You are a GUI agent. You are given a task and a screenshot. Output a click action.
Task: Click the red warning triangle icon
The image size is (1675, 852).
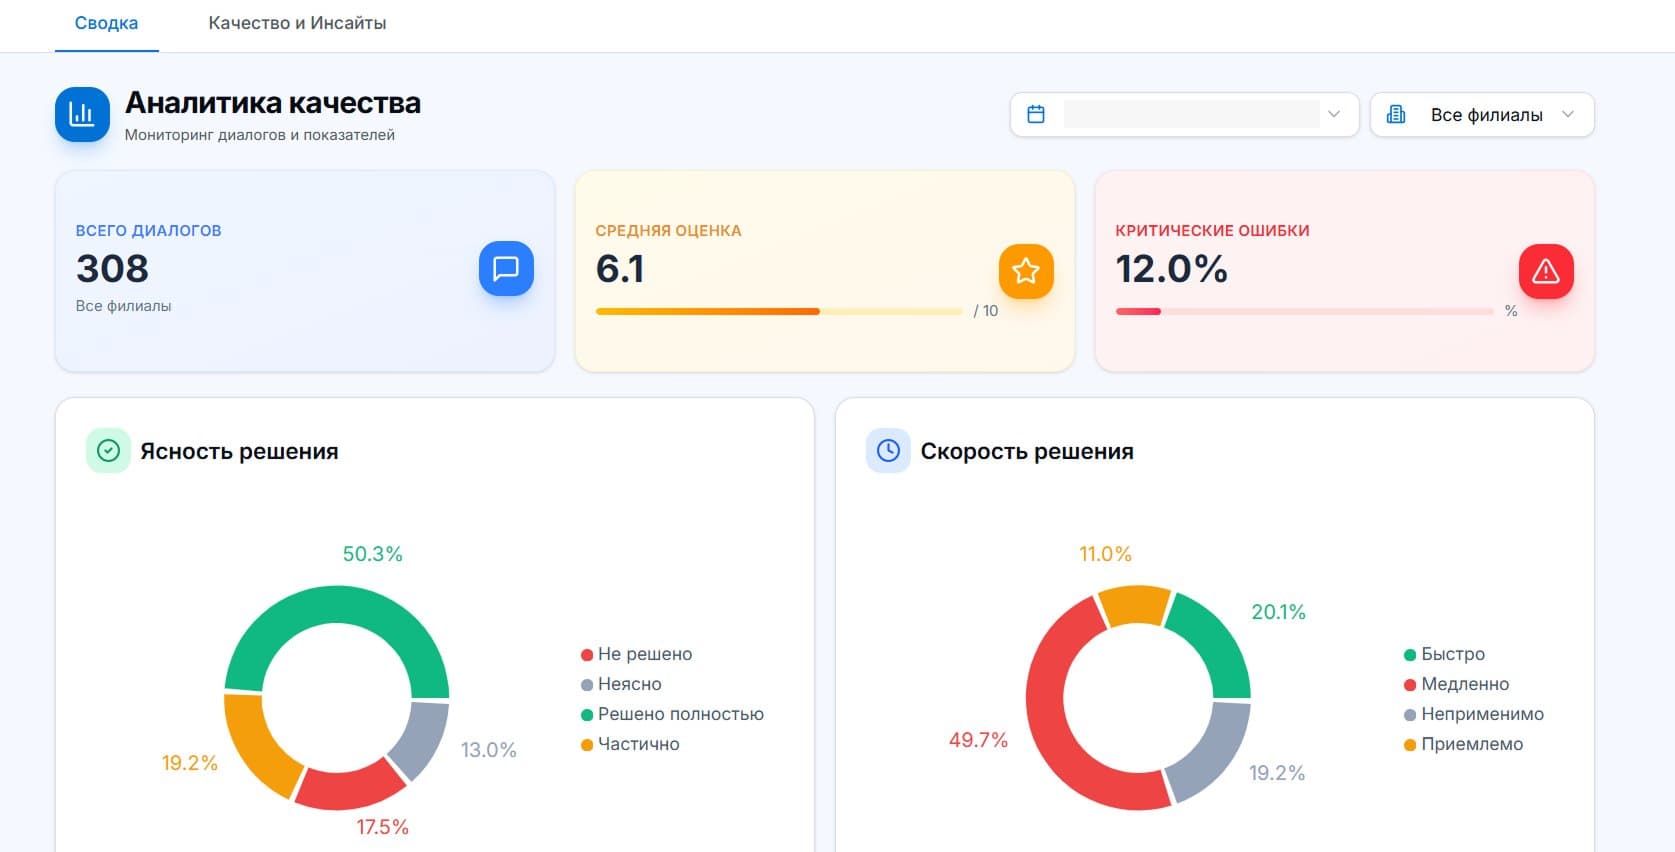click(x=1546, y=271)
